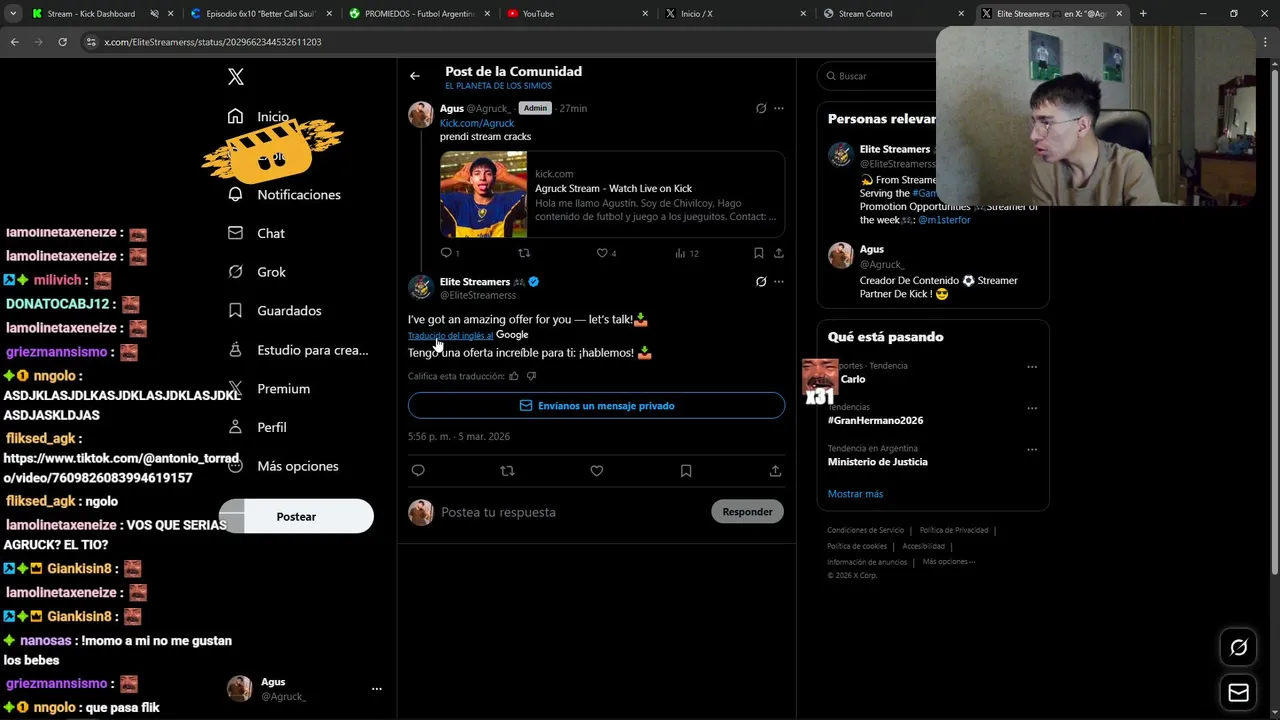Click the browser address bar URL

click(x=213, y=42)
